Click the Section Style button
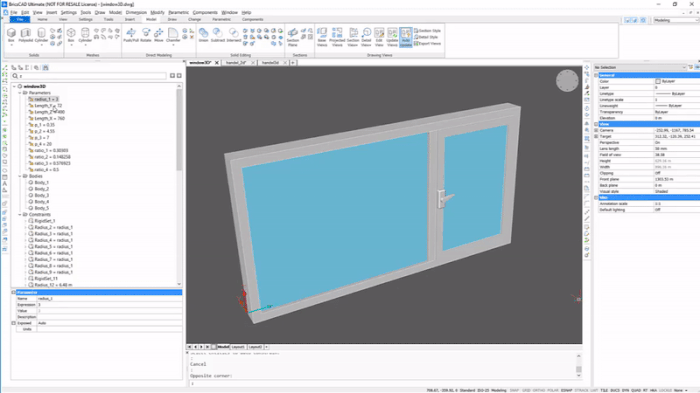 [x=427, y=31]
